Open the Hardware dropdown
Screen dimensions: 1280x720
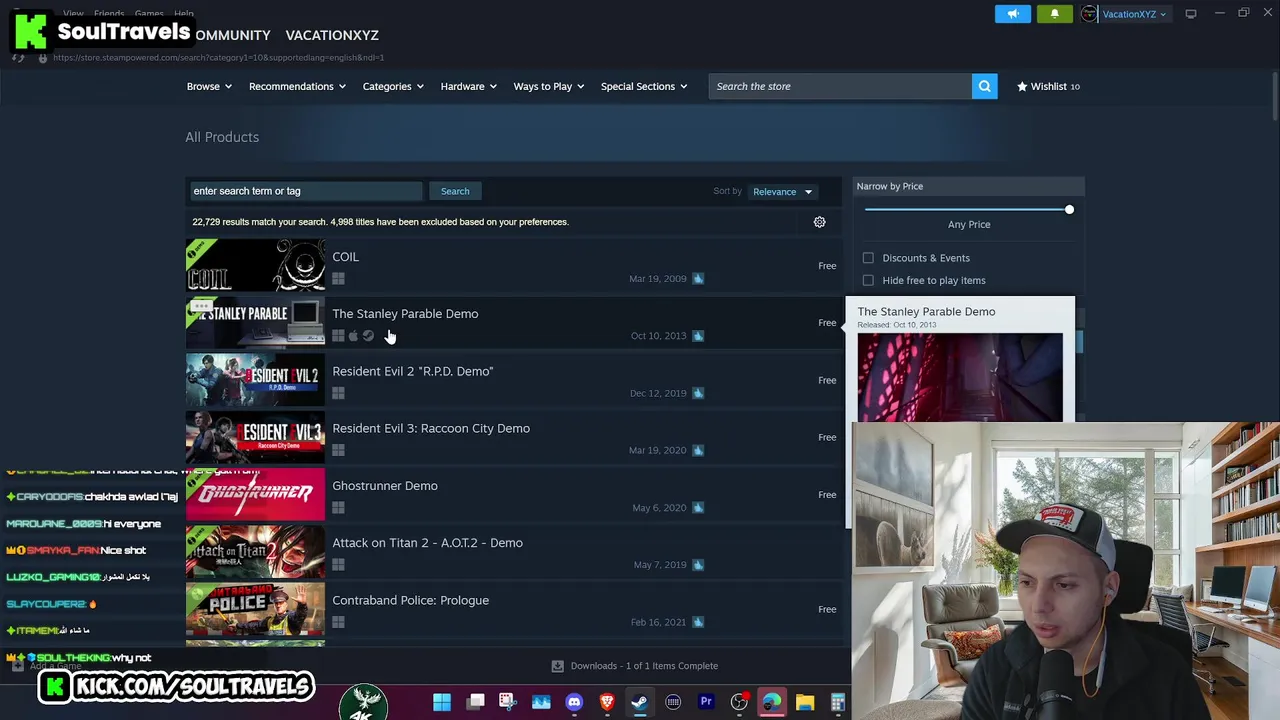point(469,86)
